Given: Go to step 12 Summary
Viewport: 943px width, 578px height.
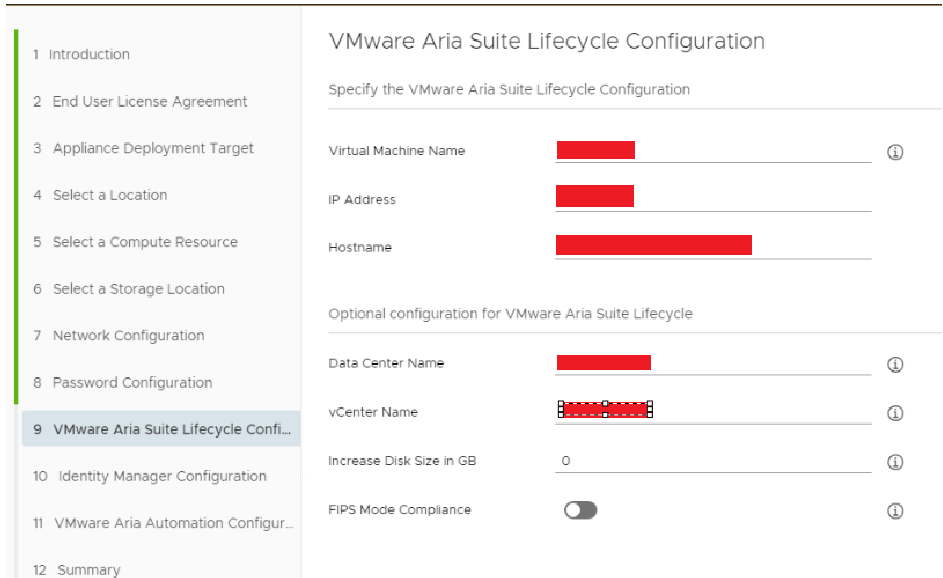Looking at the screenshot, I should pyautogui.click(x=76, y=570).
